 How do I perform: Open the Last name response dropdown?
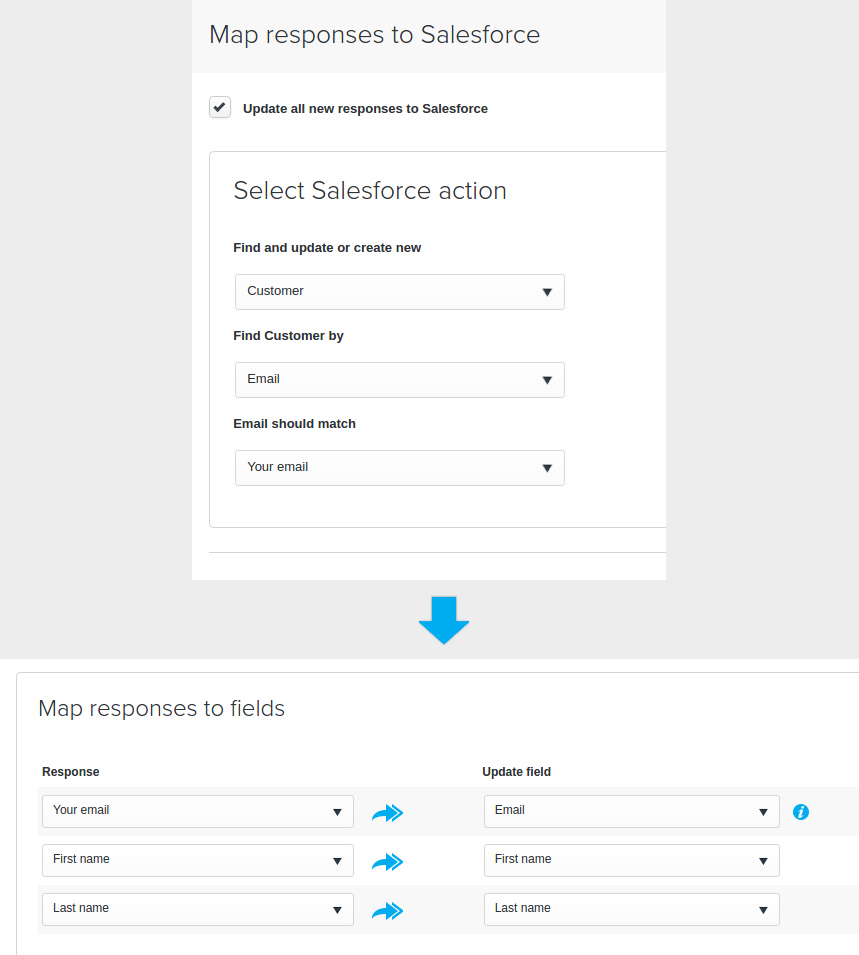(x=198, y=909)
